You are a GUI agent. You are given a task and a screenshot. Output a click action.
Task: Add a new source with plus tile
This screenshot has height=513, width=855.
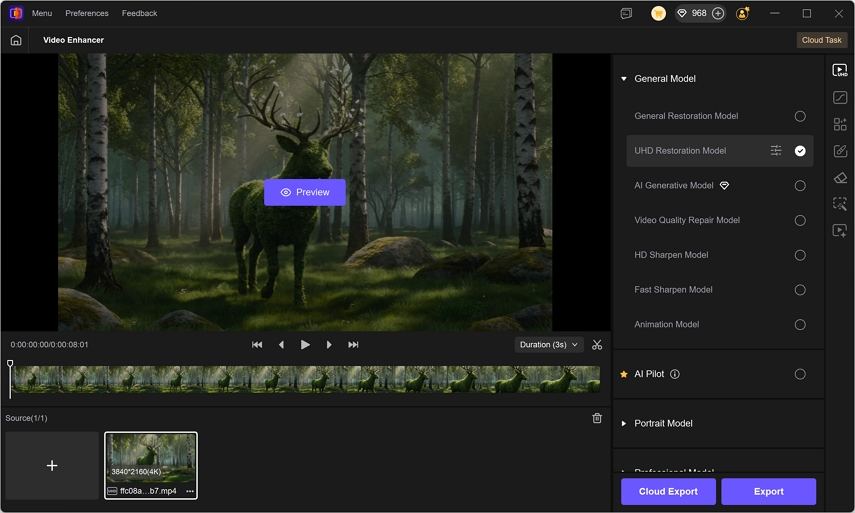point(52,466)
